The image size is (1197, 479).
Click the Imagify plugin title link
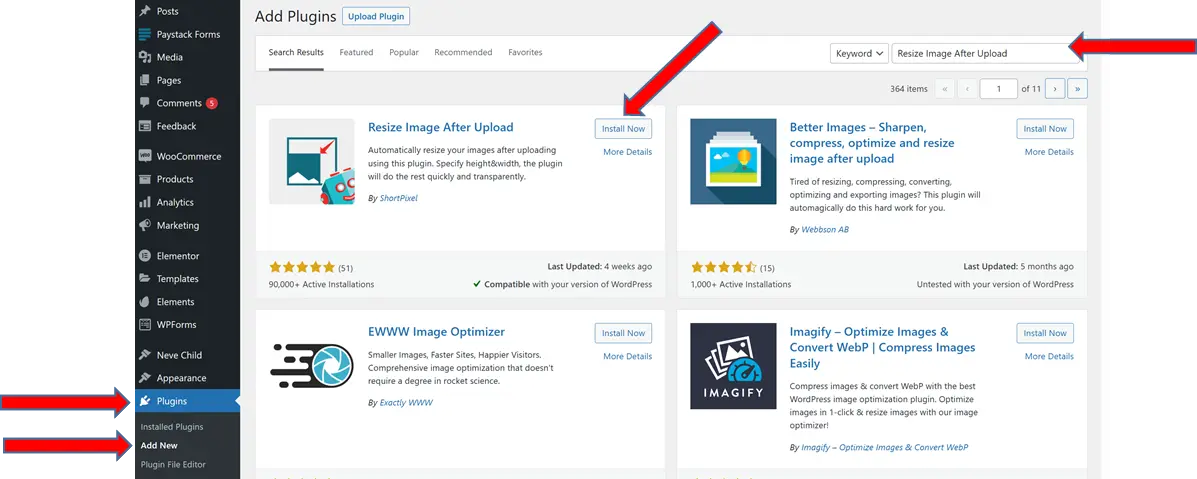pyautogui.click(x=882, y=348)
